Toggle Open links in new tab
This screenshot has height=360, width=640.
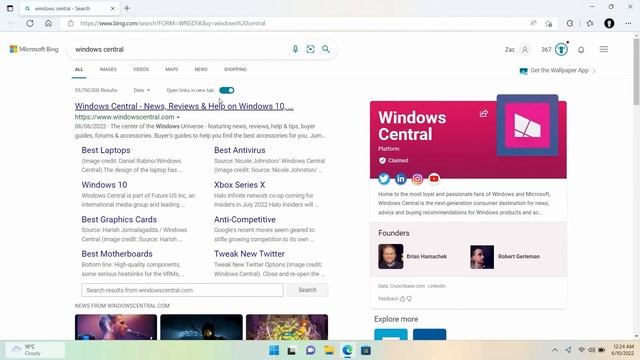point(227,90)
